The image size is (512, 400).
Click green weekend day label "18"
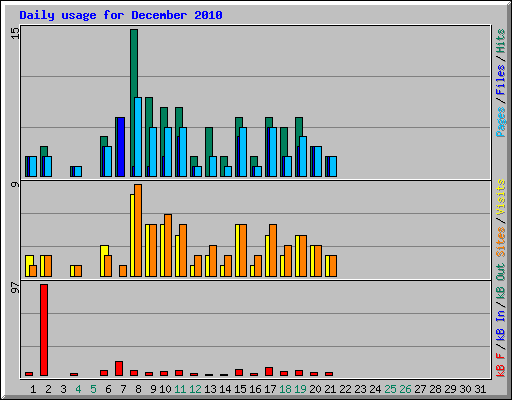285,389
